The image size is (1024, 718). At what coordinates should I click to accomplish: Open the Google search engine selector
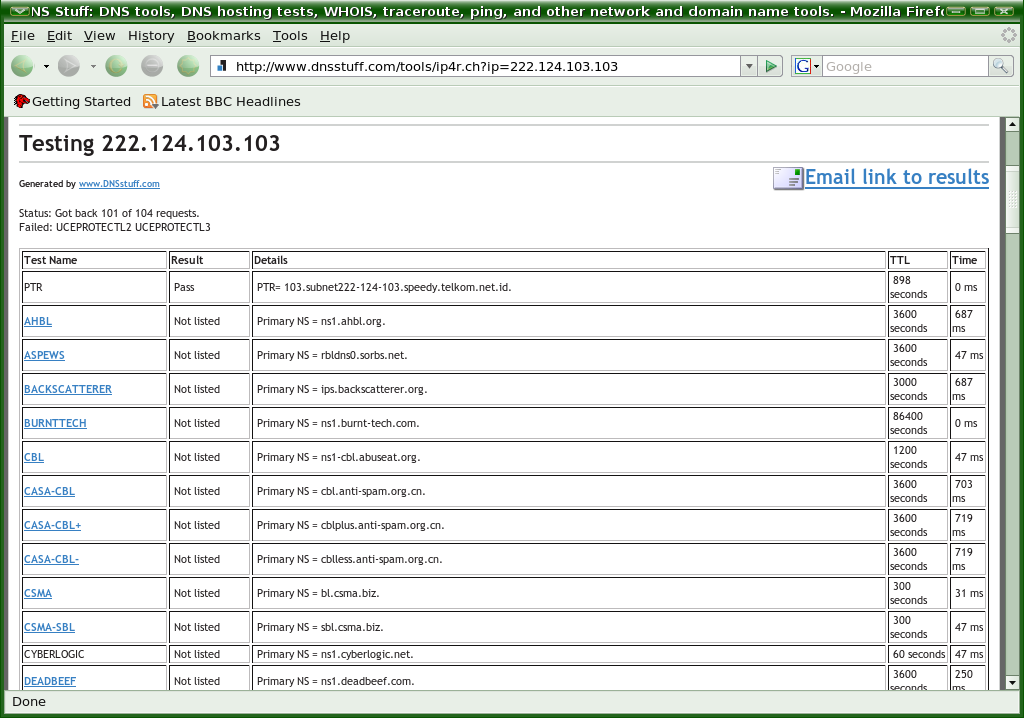pyautogui.click(x=807, y=66)
